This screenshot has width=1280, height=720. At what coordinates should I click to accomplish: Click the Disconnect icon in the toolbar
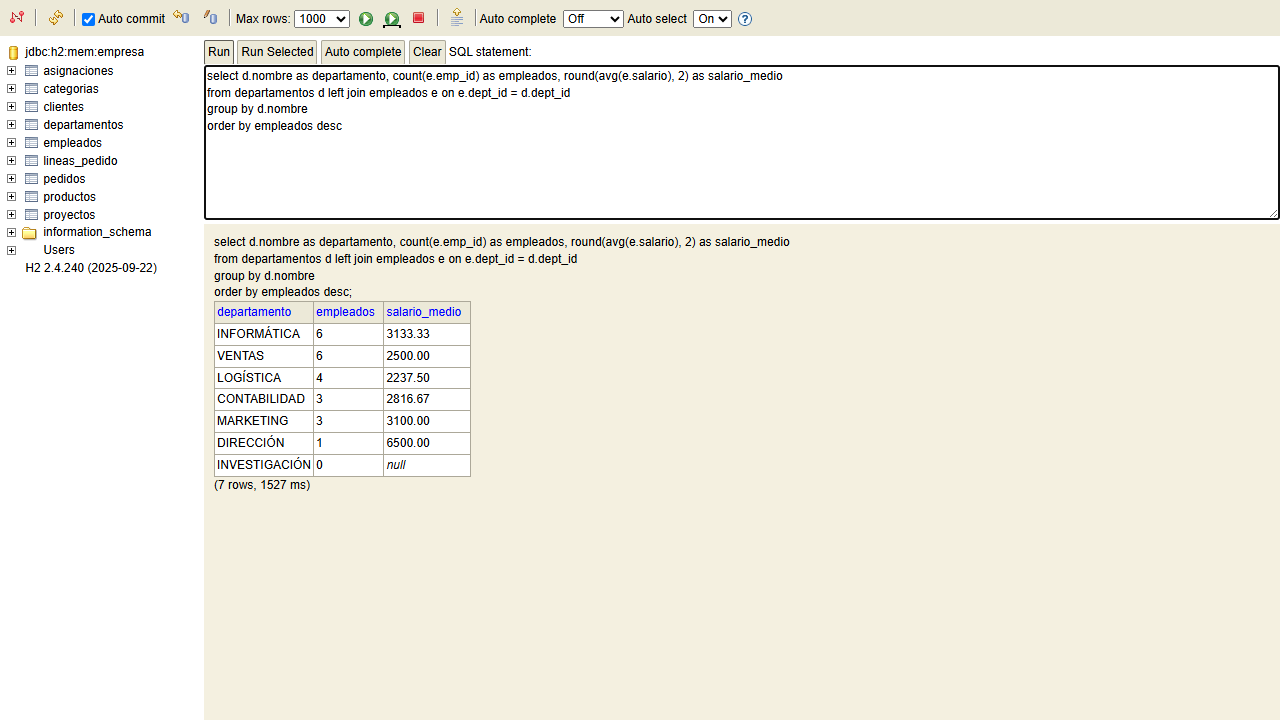click(x=17, y=18)
